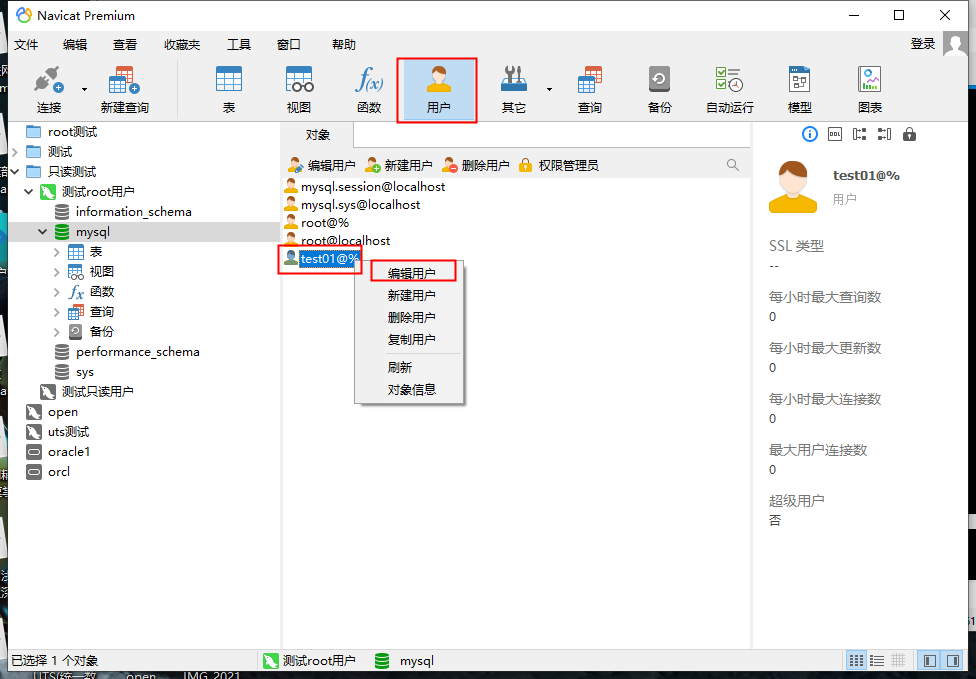Expand the 测试 folder chevron

[15, 152]
